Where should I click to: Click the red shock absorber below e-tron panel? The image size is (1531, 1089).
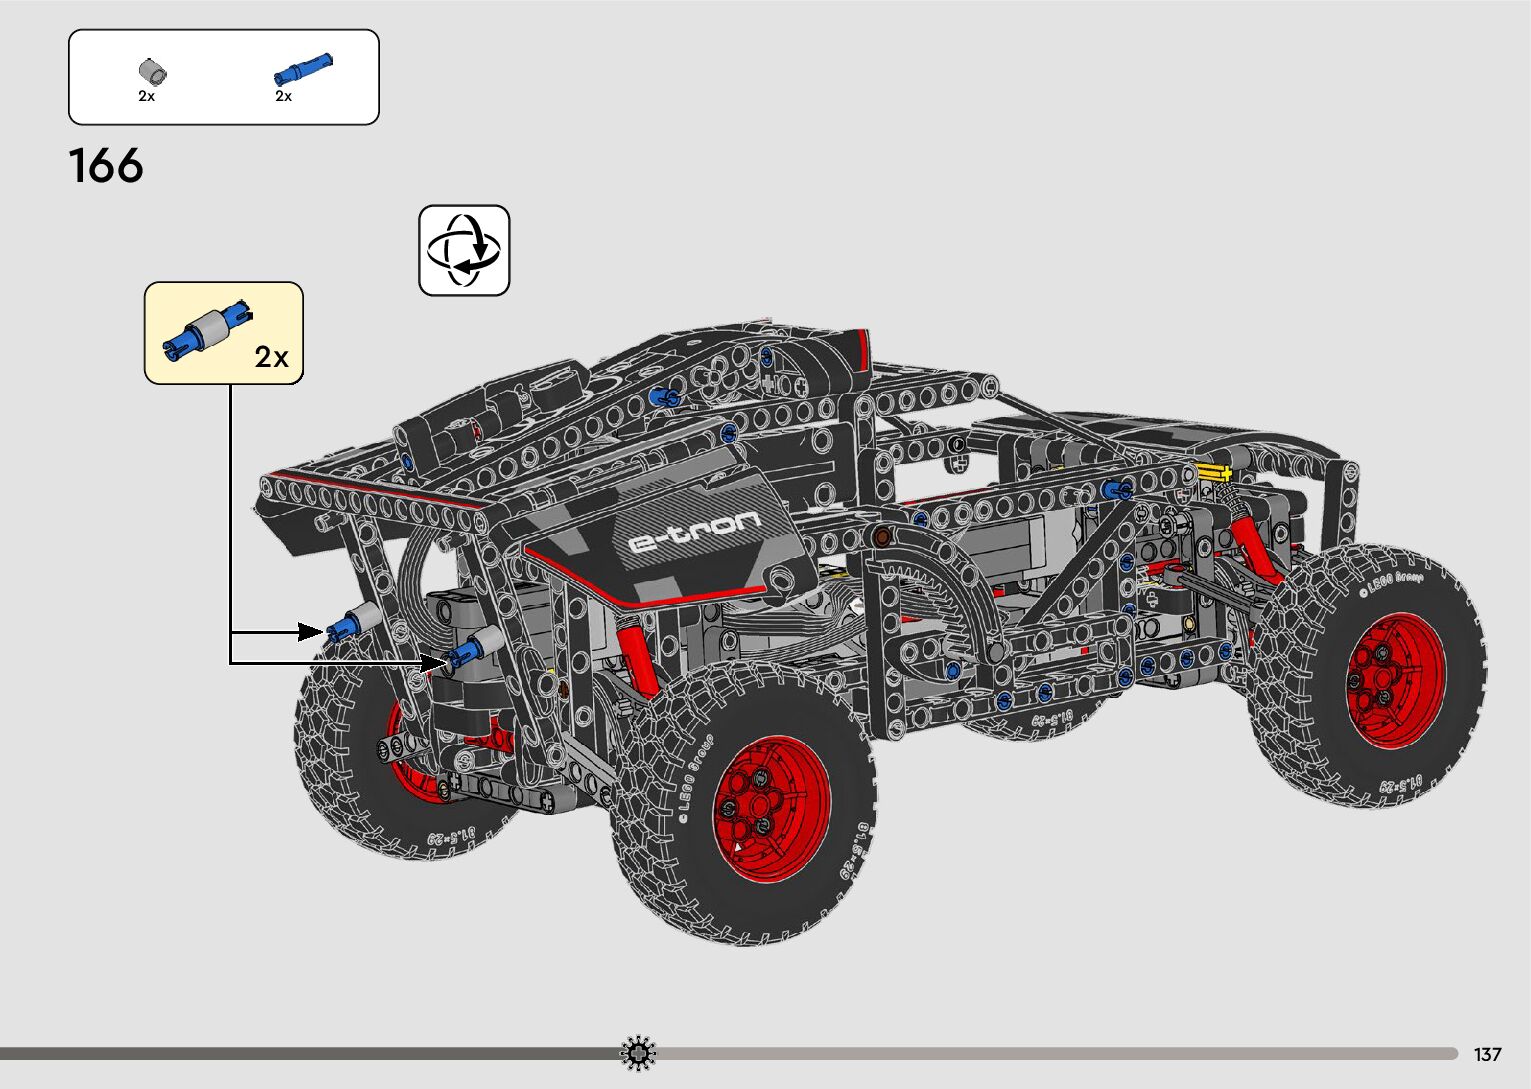(x=637, y=661)
